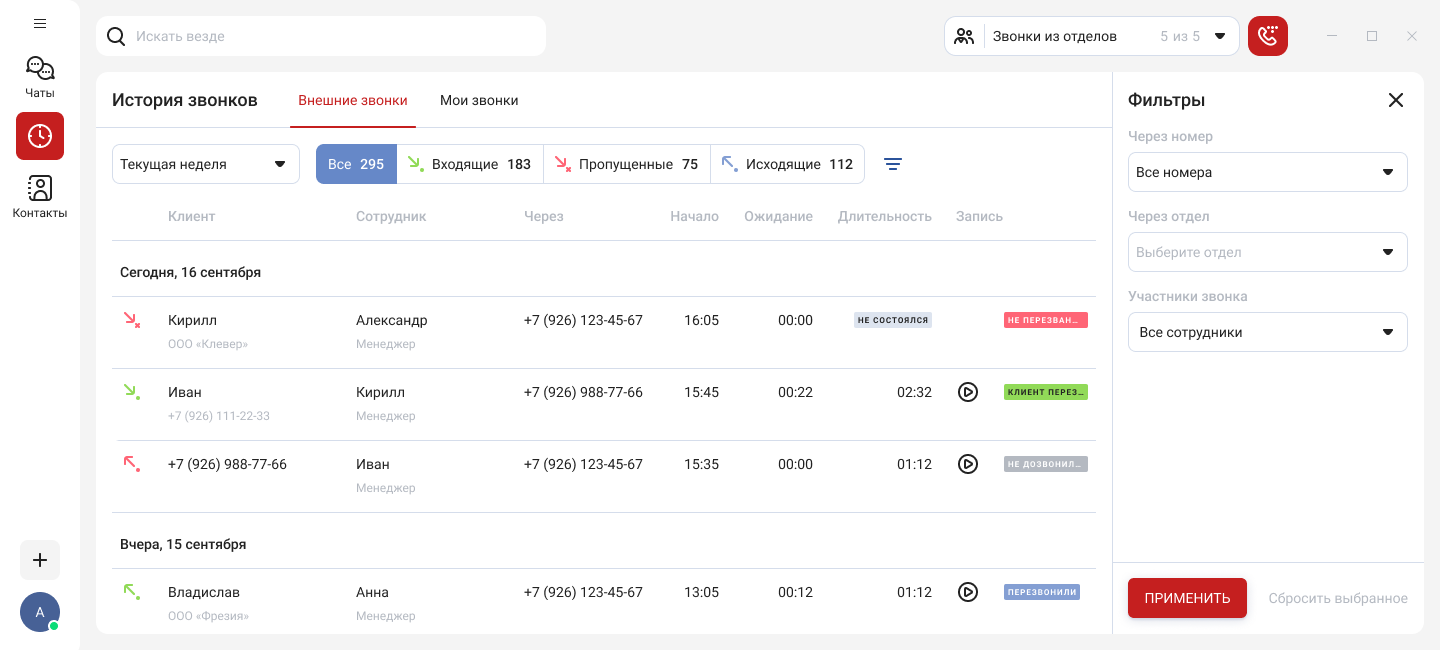Viewport: 1440px width, 650px height.
Task: Expand the Выберите отдел dropdown
Action: 1267,252
